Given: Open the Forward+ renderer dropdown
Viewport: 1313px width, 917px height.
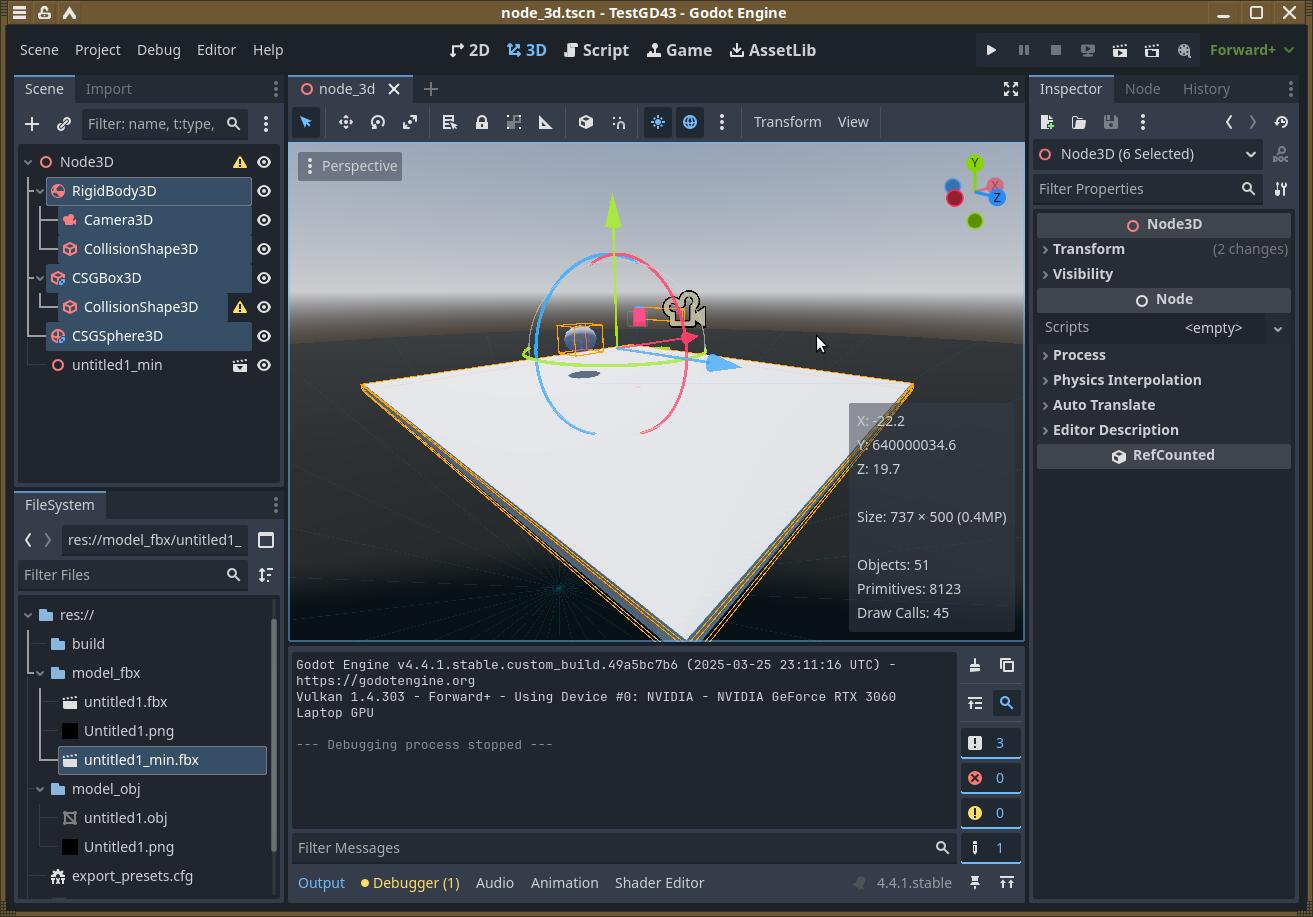Looking at the screenshot, I should click(1250, 50).
